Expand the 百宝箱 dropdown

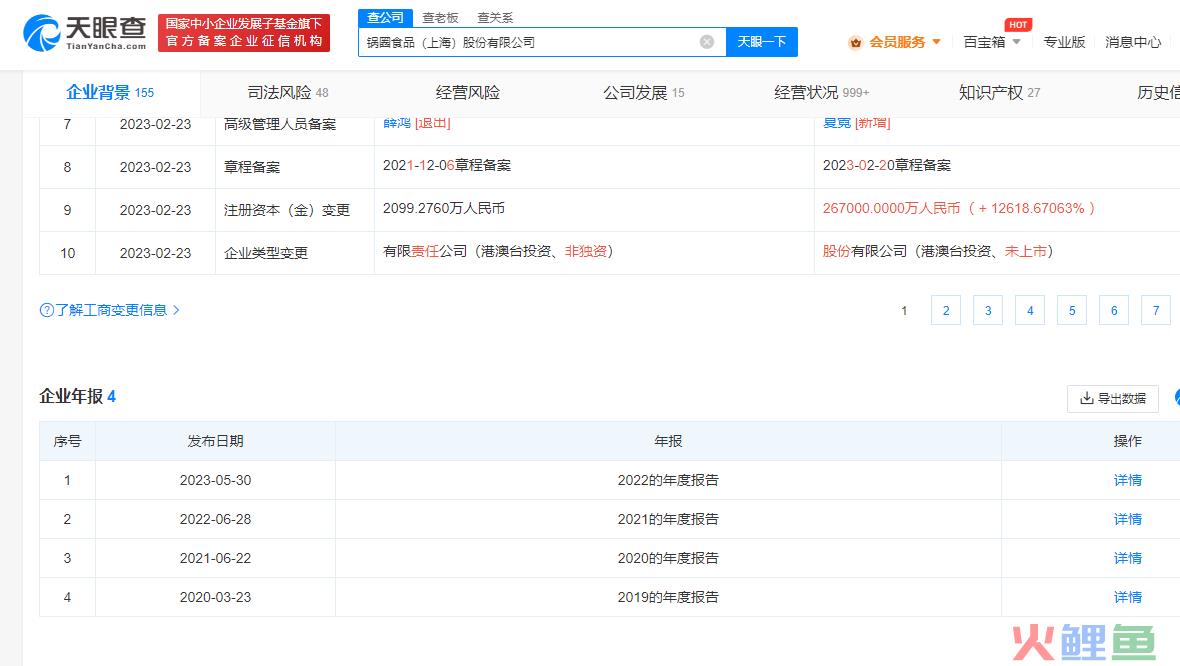pyautogui.click(x=992, y=42)
